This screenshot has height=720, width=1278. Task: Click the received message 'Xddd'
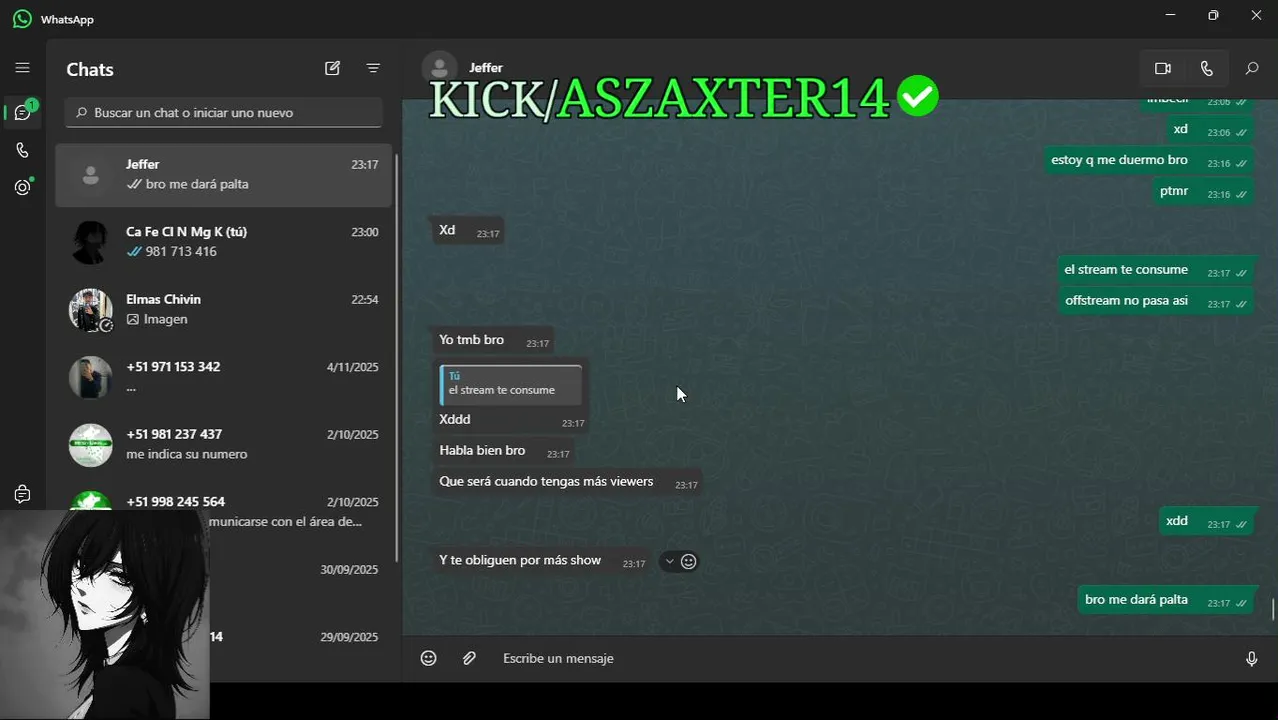pos(454,420)
